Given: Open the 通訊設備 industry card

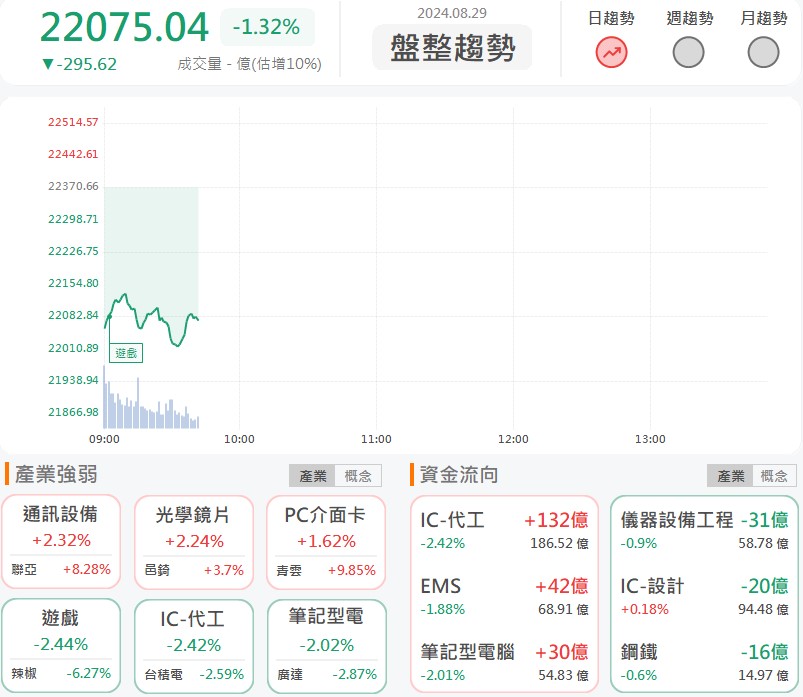Looking at the screenshot, I should click(61, 542).
